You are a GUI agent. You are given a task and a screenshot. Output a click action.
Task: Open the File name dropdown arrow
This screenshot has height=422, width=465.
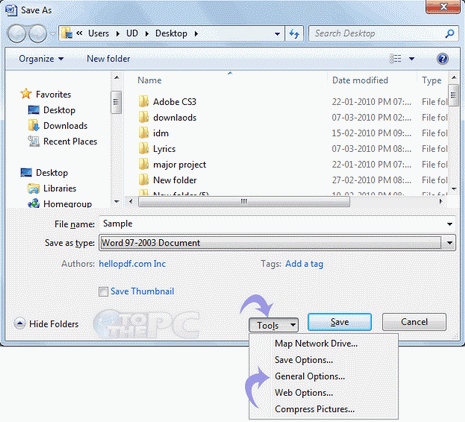450,224
